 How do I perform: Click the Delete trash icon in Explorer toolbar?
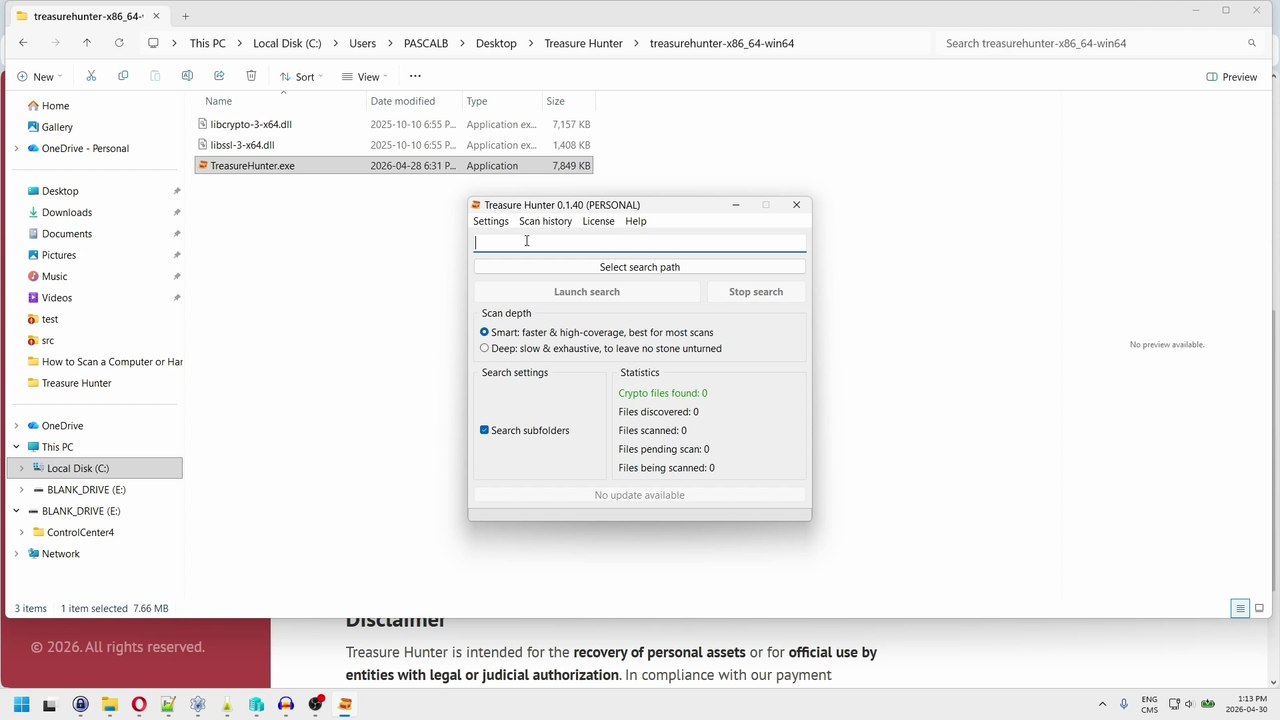point(251,76)
